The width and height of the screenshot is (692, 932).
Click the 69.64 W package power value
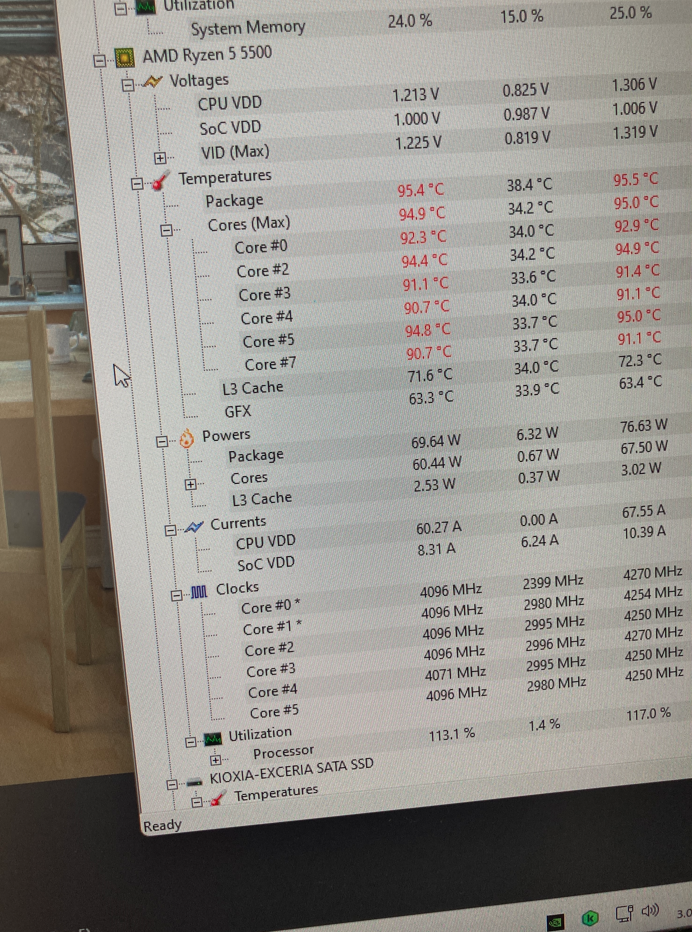pyautogui.click(x=436, y=442)
